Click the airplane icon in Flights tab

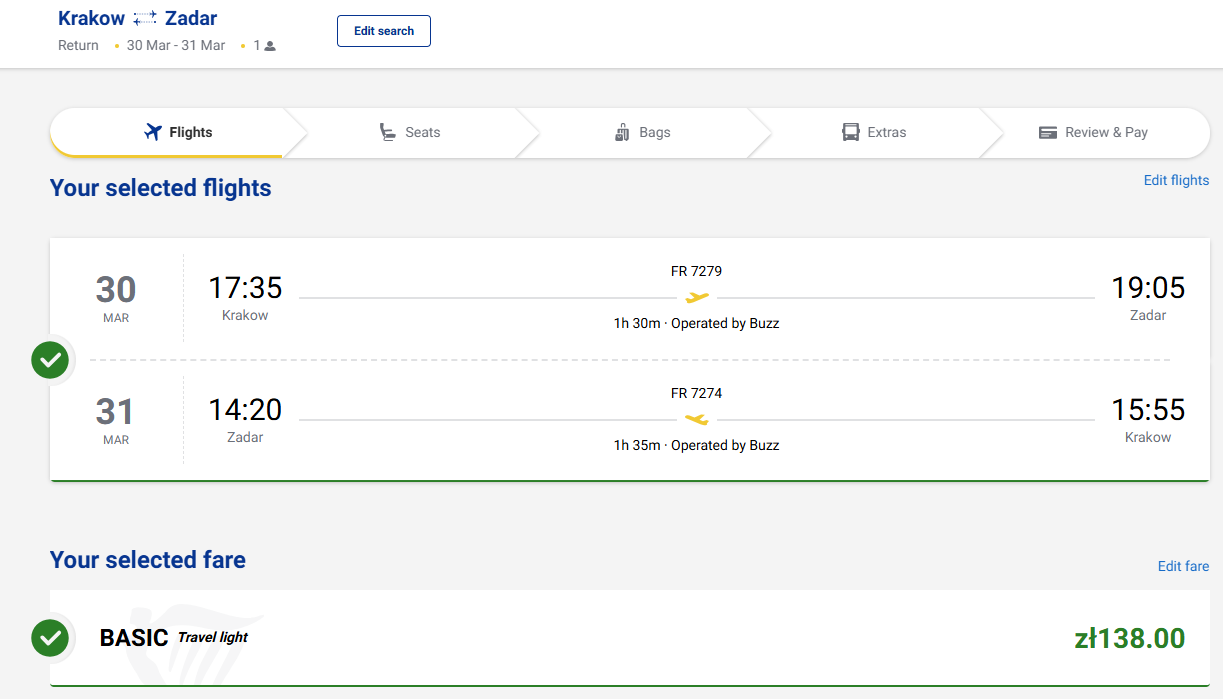click(x=153, y=132)
